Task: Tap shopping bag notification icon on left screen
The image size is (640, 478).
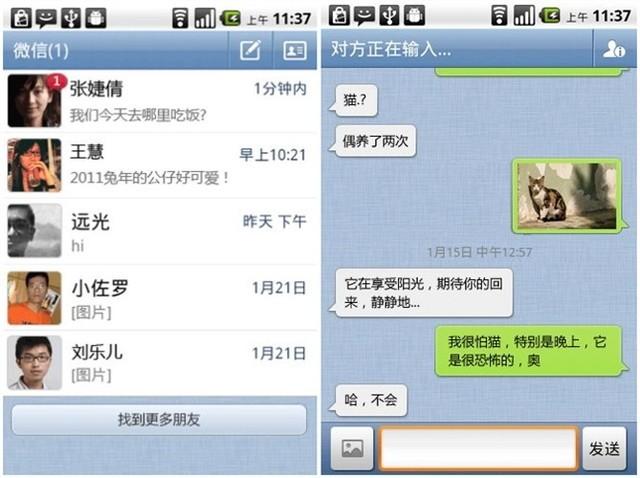Action: (21, 18)
